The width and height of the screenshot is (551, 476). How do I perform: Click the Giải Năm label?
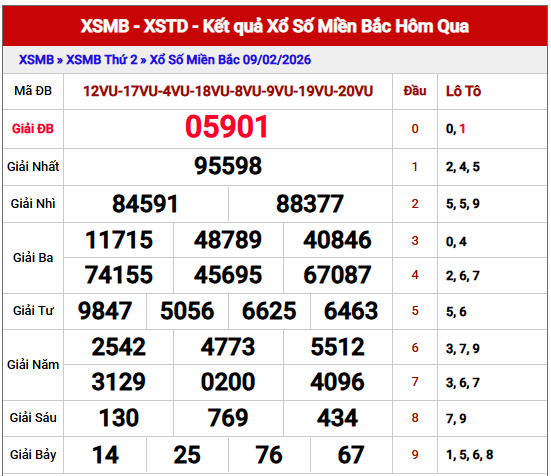coord(33,365)
